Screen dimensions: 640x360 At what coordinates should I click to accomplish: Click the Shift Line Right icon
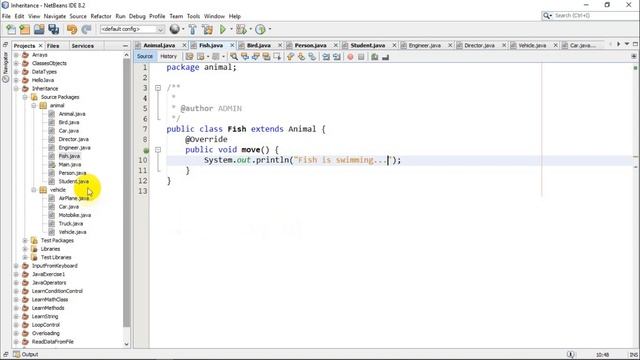tap(336, 57)
